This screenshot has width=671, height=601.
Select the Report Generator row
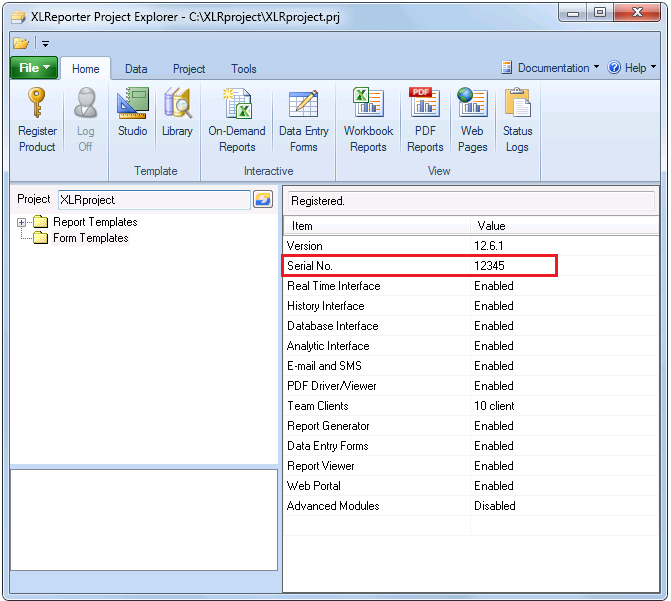(471, 426)
